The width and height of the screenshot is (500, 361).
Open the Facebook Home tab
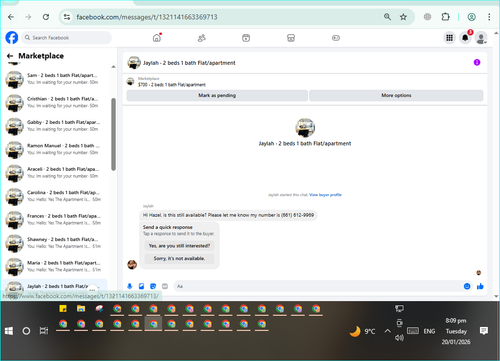point(157,38)
